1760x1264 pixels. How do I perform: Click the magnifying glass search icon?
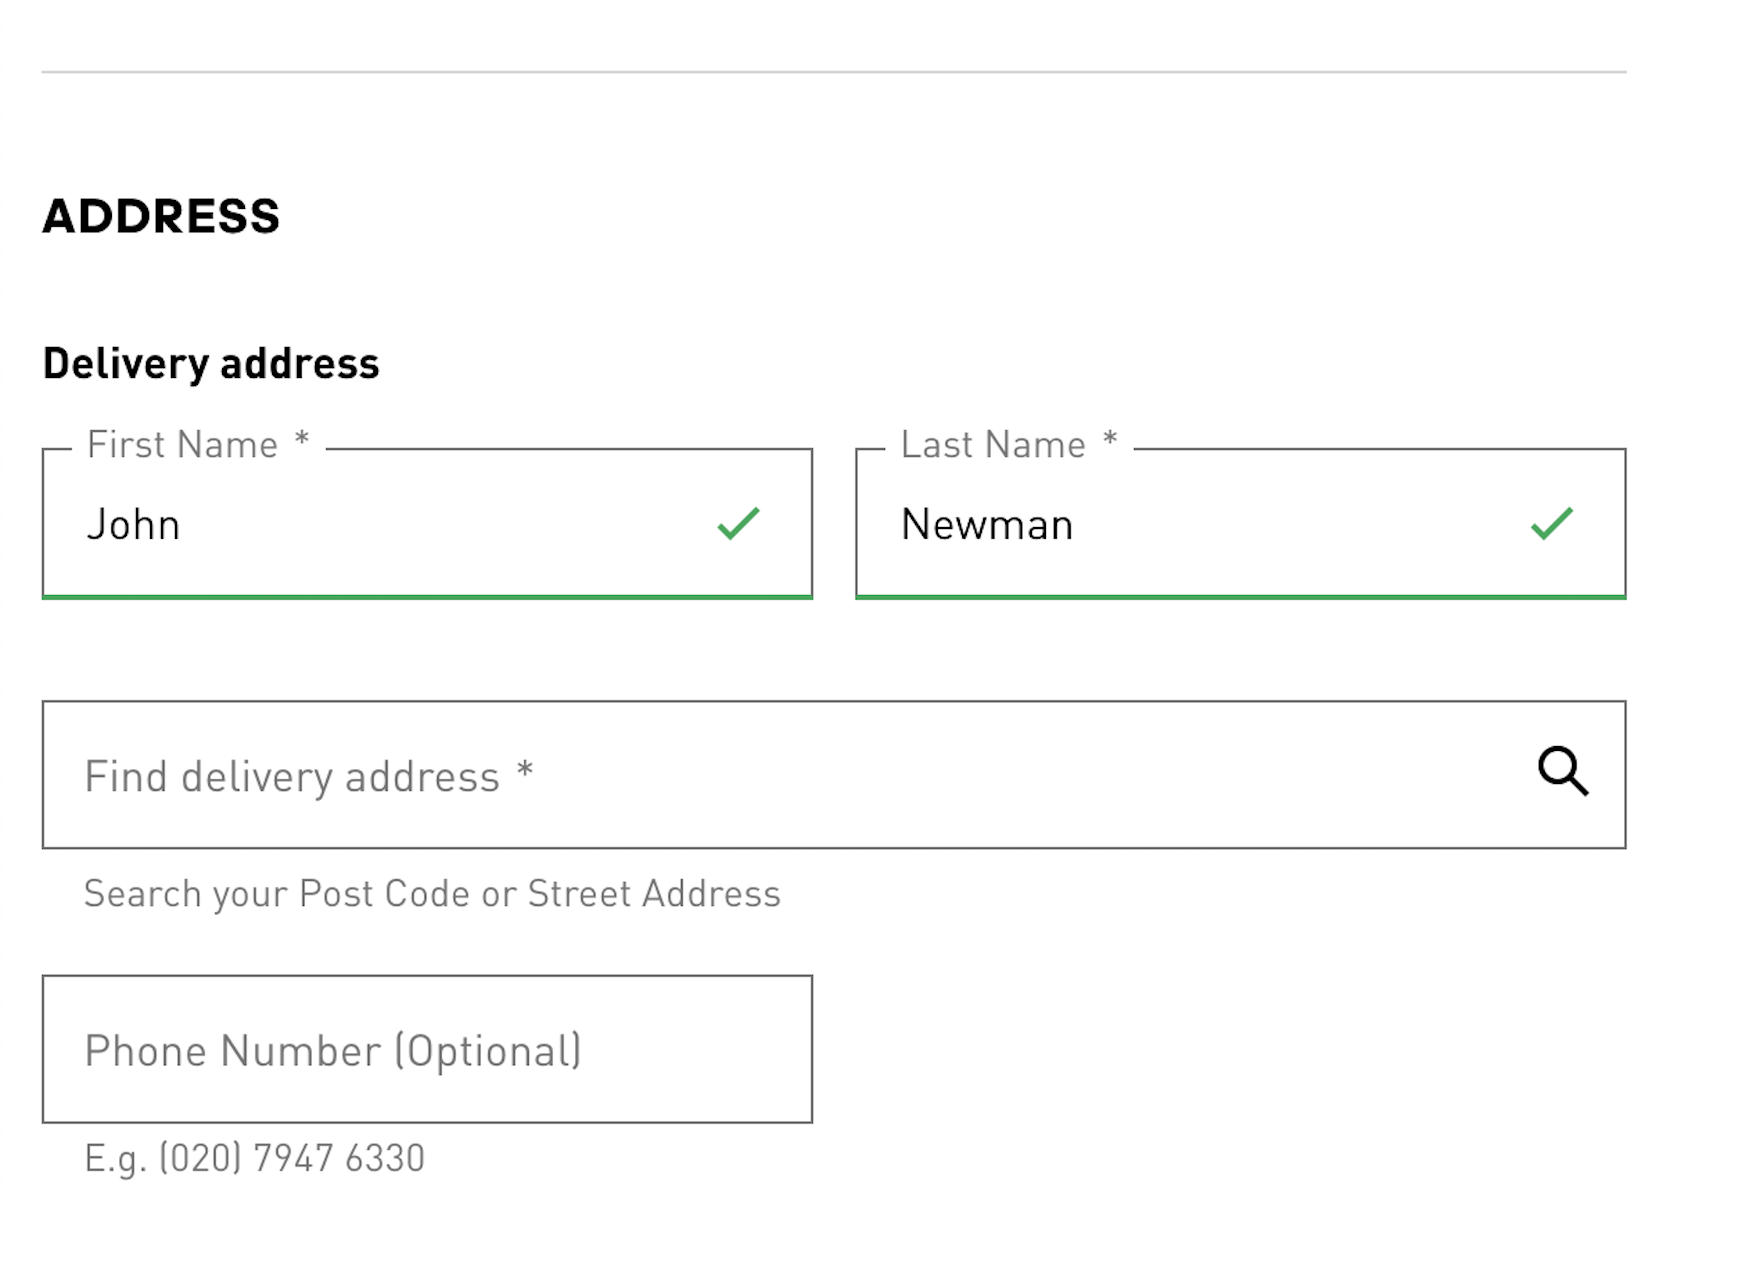(1563, 771)
